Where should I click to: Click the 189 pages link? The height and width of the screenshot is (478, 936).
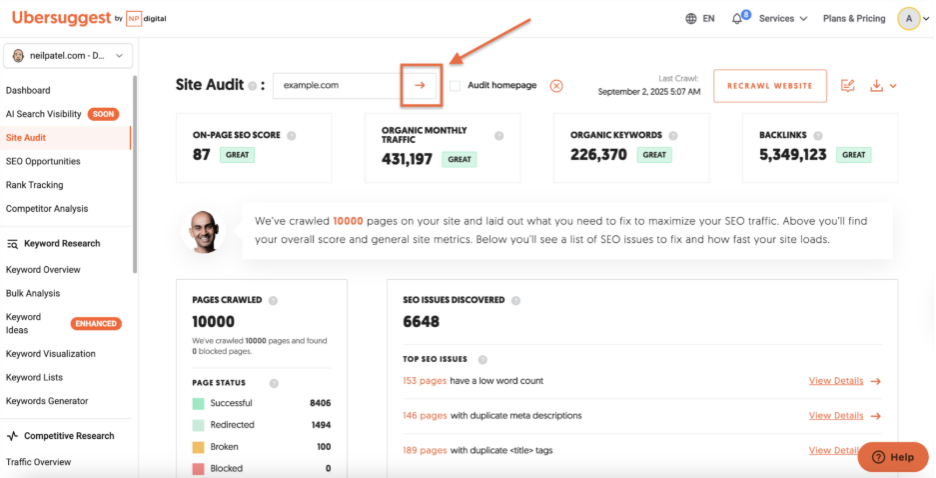(425, 451)
